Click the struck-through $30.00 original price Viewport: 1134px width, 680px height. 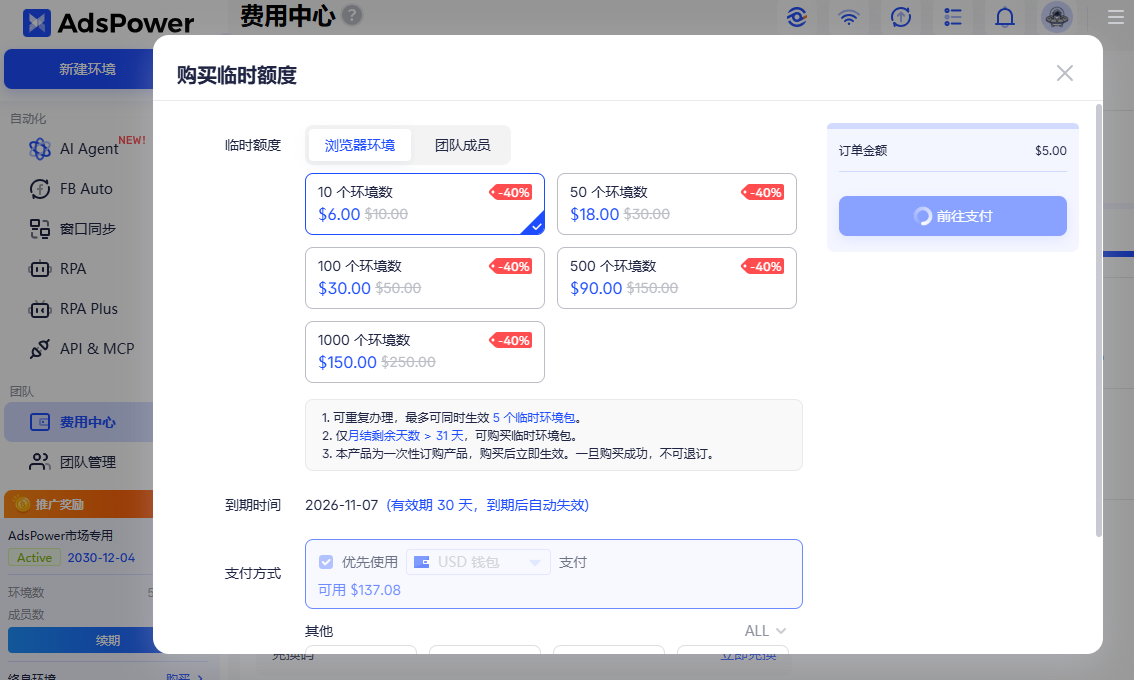pos(647,214)
